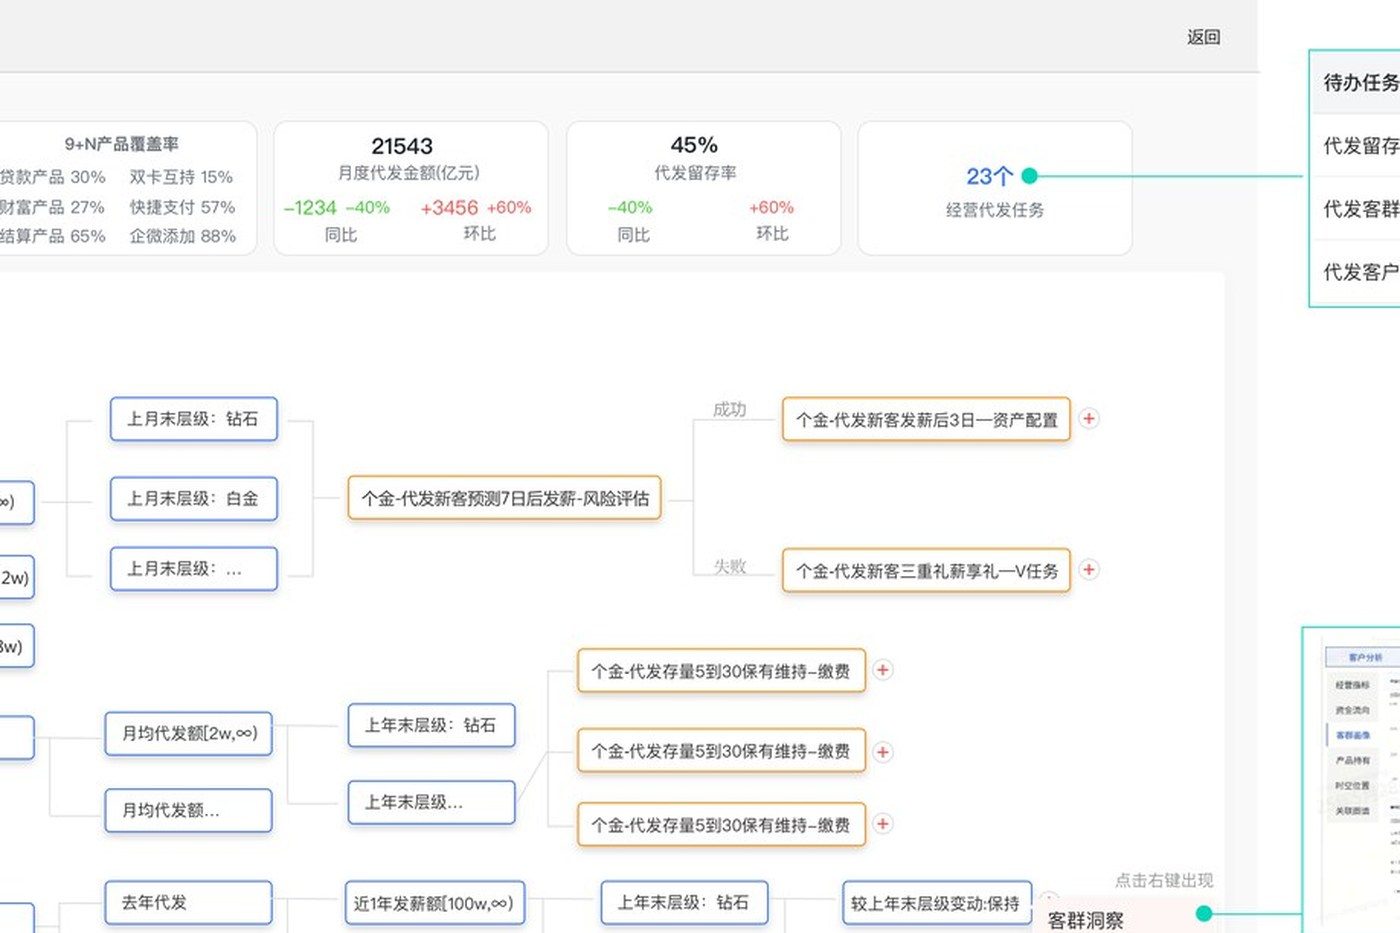Click 客群画像 in the preview thumbnail sidebar

1353,735
